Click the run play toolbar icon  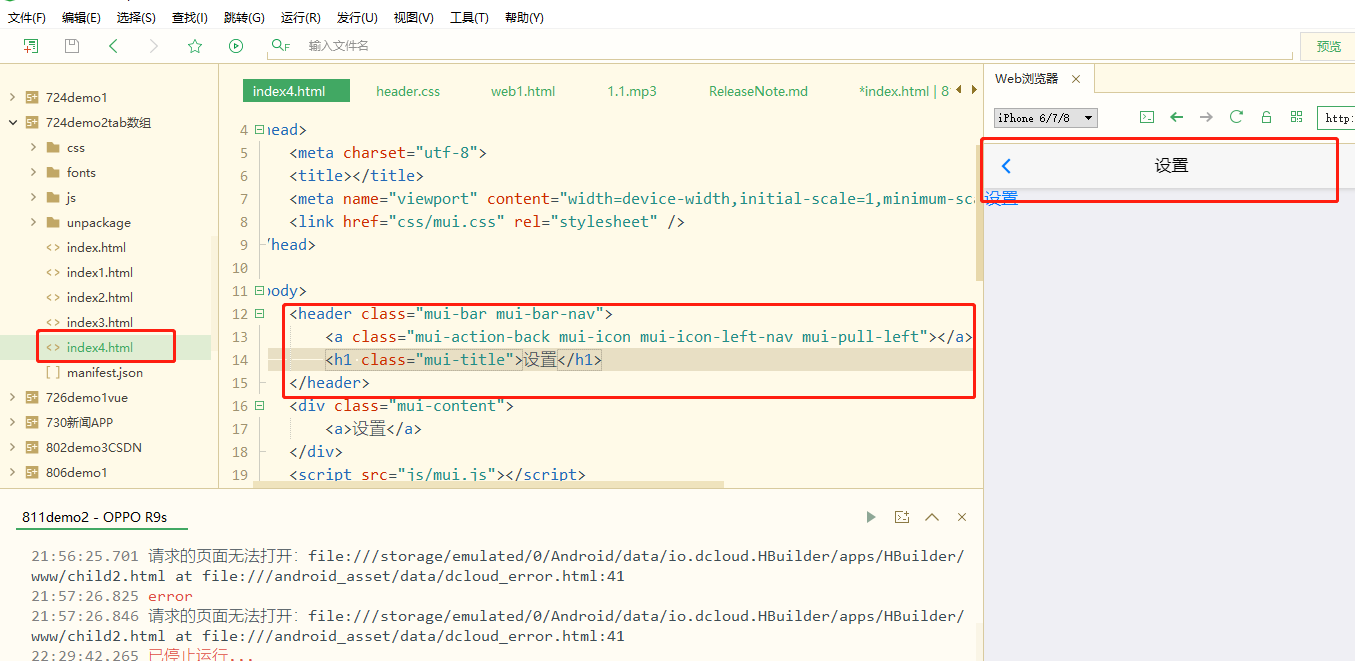pyautogui.click(x=236, y=46)
